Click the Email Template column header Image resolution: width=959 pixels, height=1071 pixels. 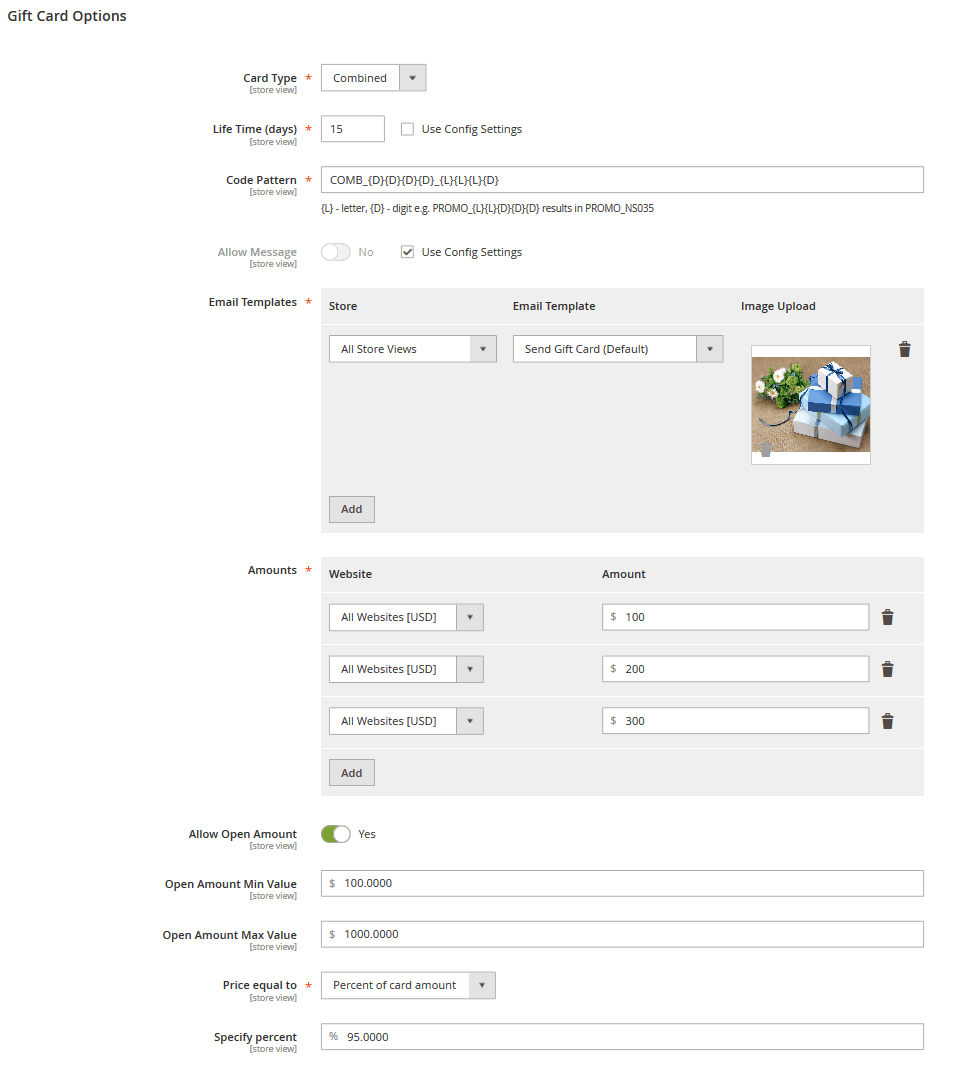click(554, 306)
